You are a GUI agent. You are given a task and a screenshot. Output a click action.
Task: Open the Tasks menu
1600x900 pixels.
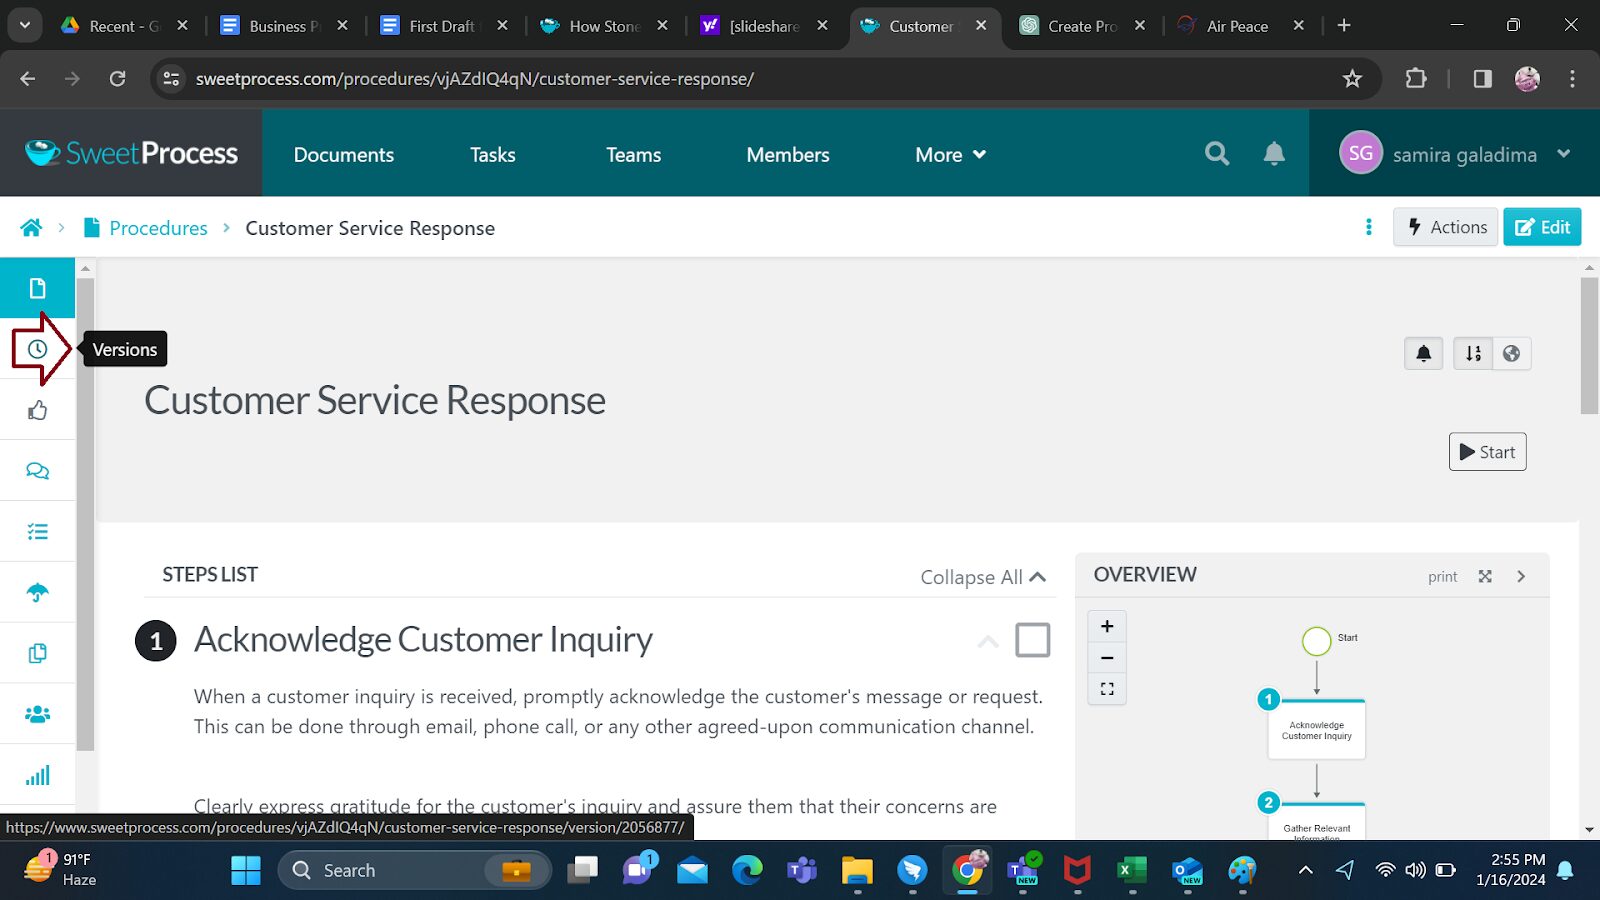[x=493, y=155]
